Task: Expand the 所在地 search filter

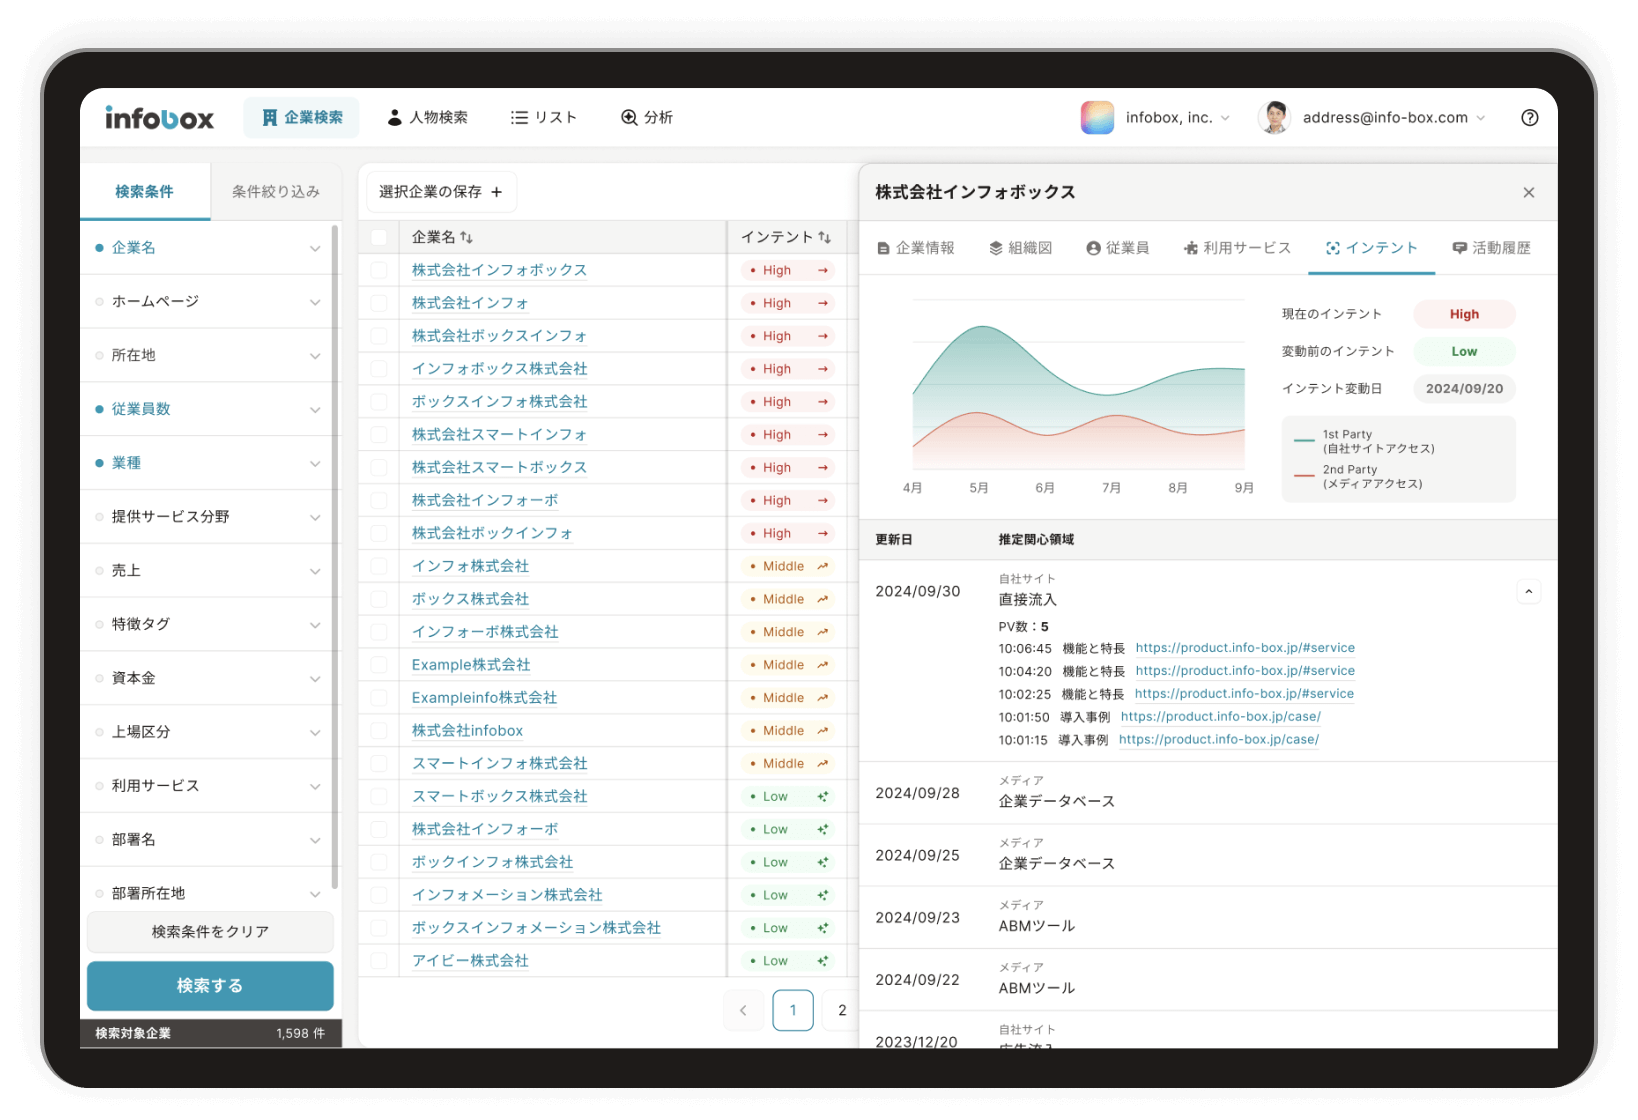Action: (314, 356)
